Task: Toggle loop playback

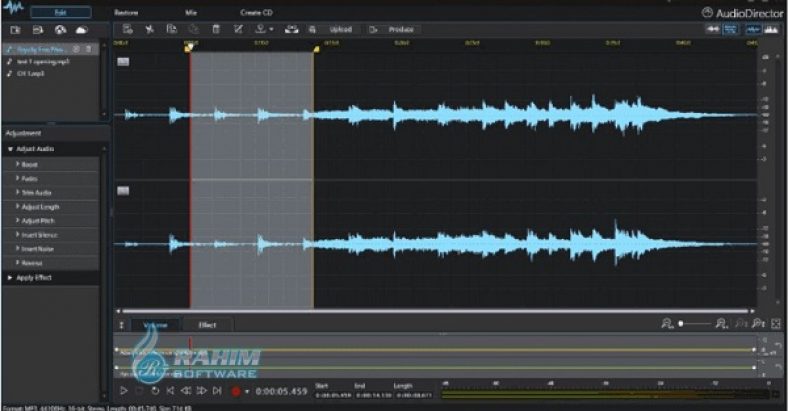Action: pos(155,390)
